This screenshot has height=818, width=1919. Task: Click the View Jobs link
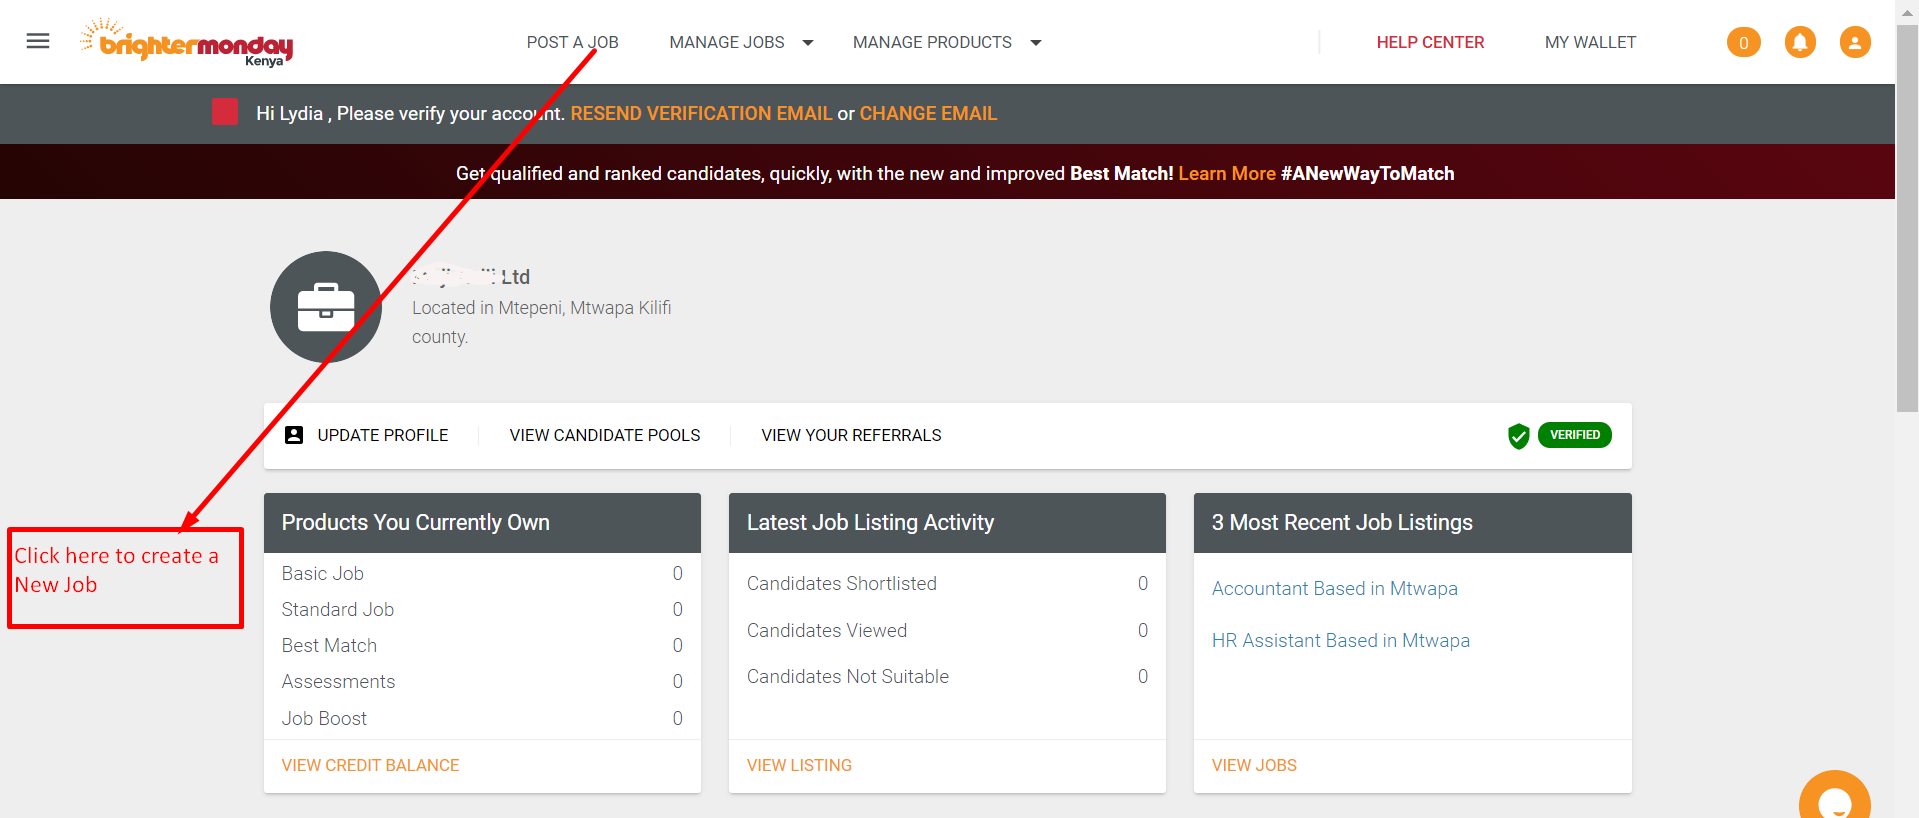(1254, 765)
